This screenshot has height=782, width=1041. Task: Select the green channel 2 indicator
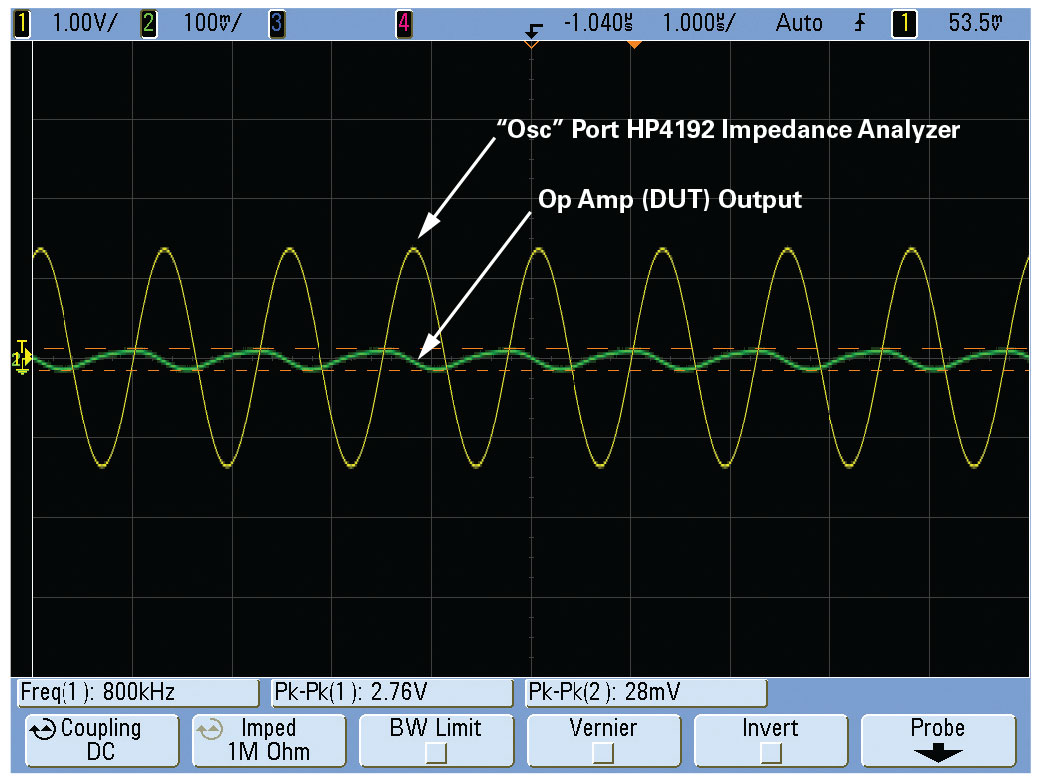(149, 24)
